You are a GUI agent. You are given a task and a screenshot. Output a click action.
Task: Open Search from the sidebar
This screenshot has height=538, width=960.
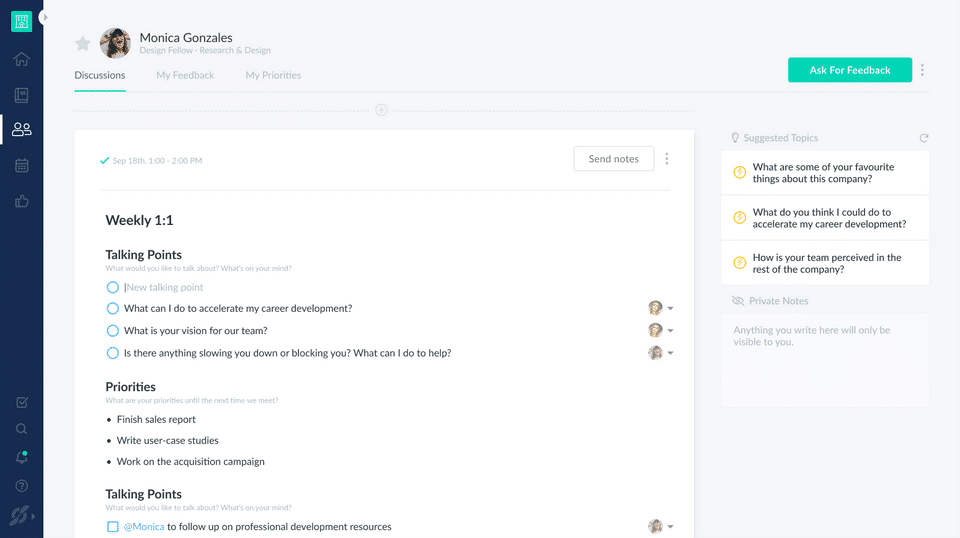pyautogui.click(x=22, y=429)
